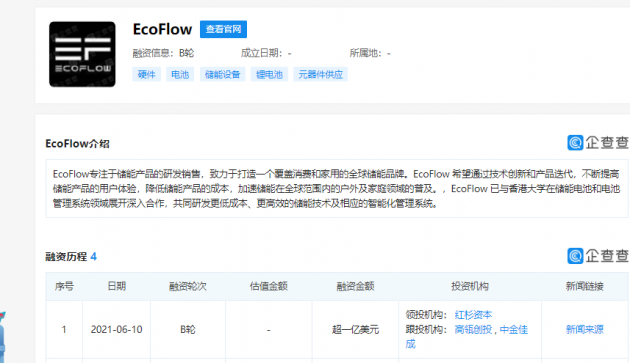Click the 2021-06-10 date cell

pyautogui.click(x=117, y=330)
